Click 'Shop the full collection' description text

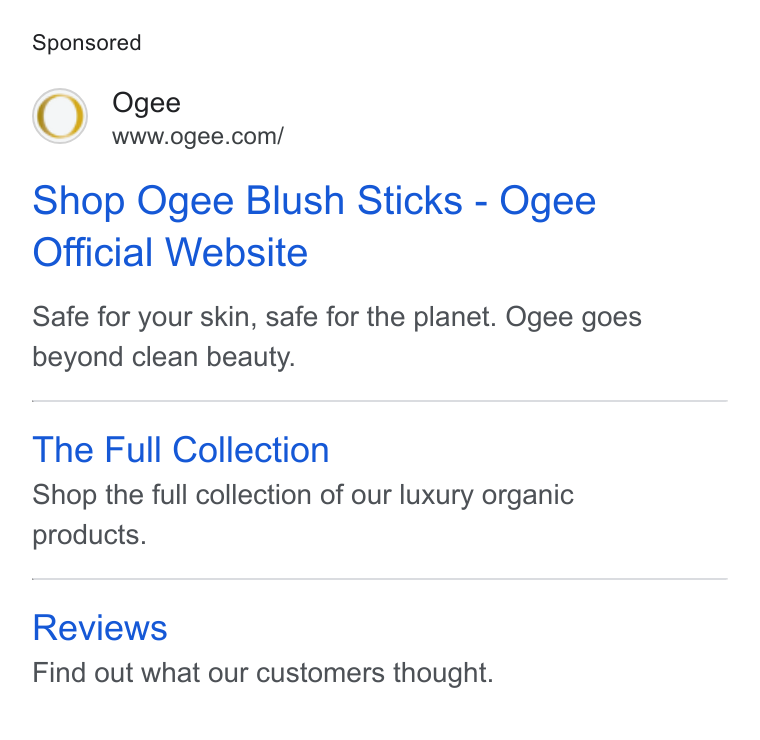[303, 515]
